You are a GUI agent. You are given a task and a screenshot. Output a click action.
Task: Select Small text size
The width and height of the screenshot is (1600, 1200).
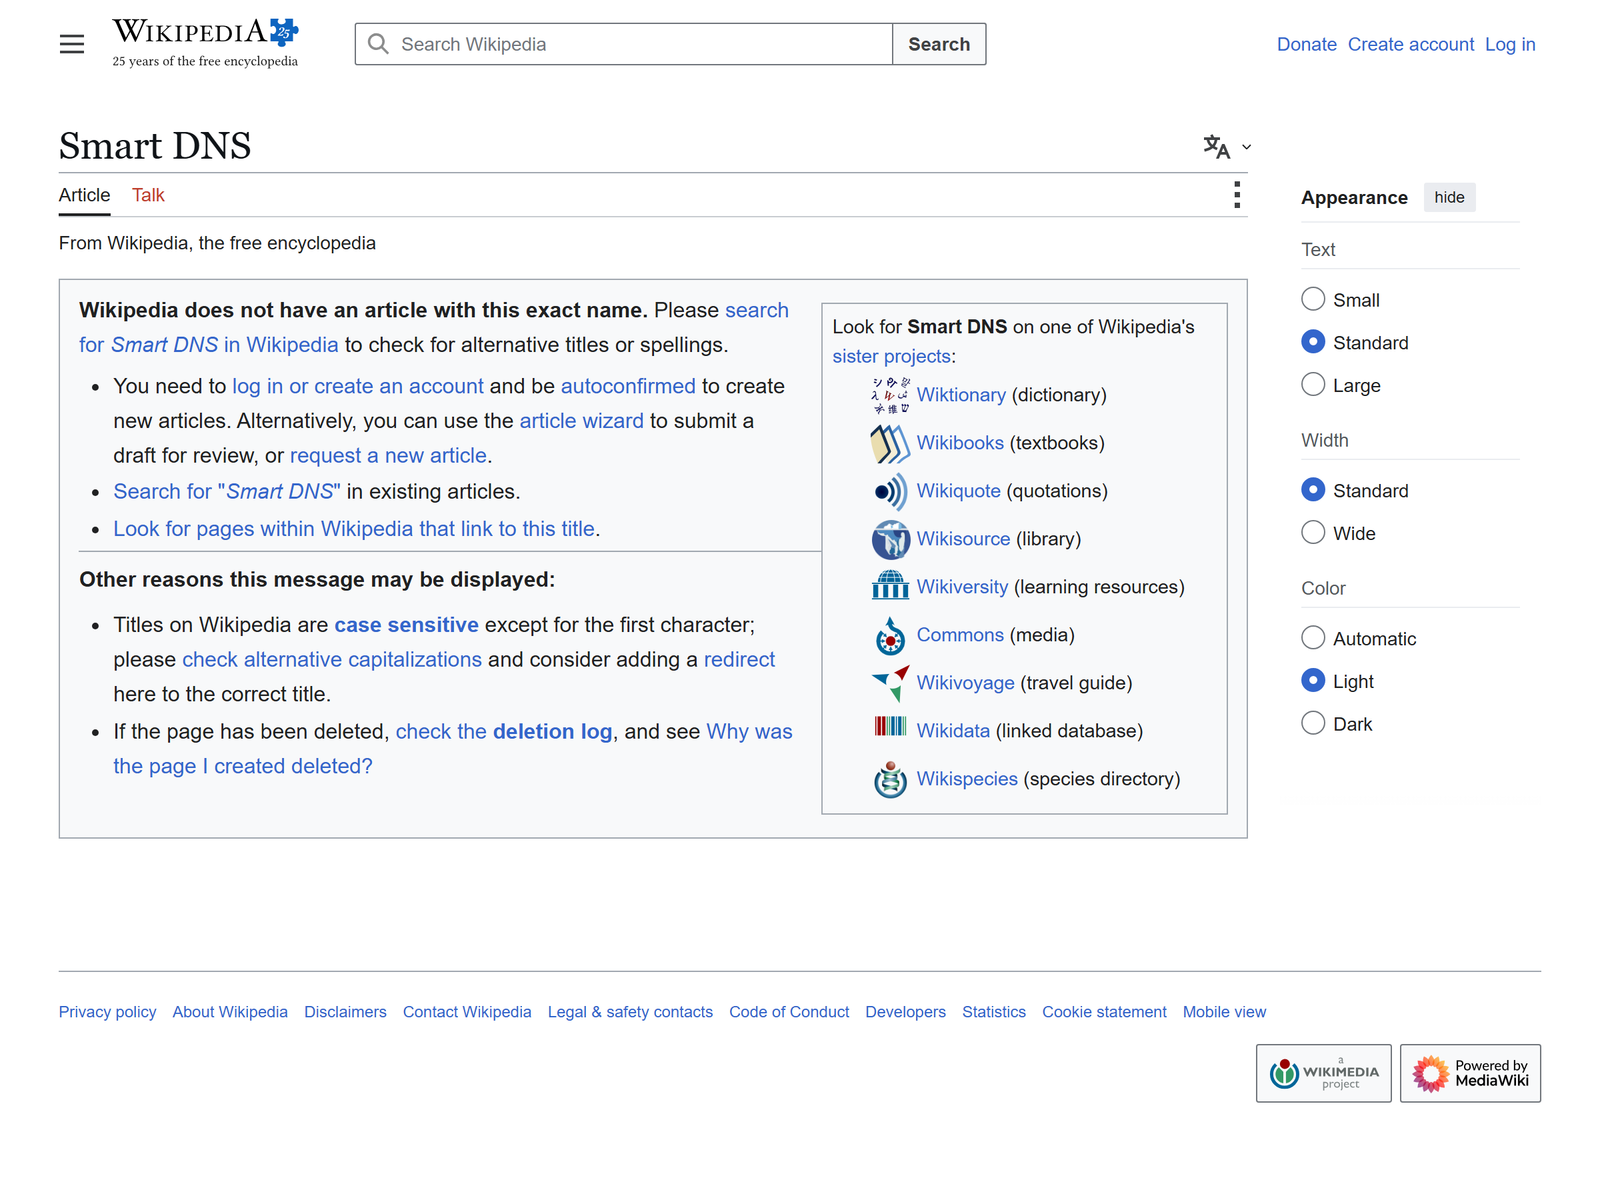[1313, 299]
